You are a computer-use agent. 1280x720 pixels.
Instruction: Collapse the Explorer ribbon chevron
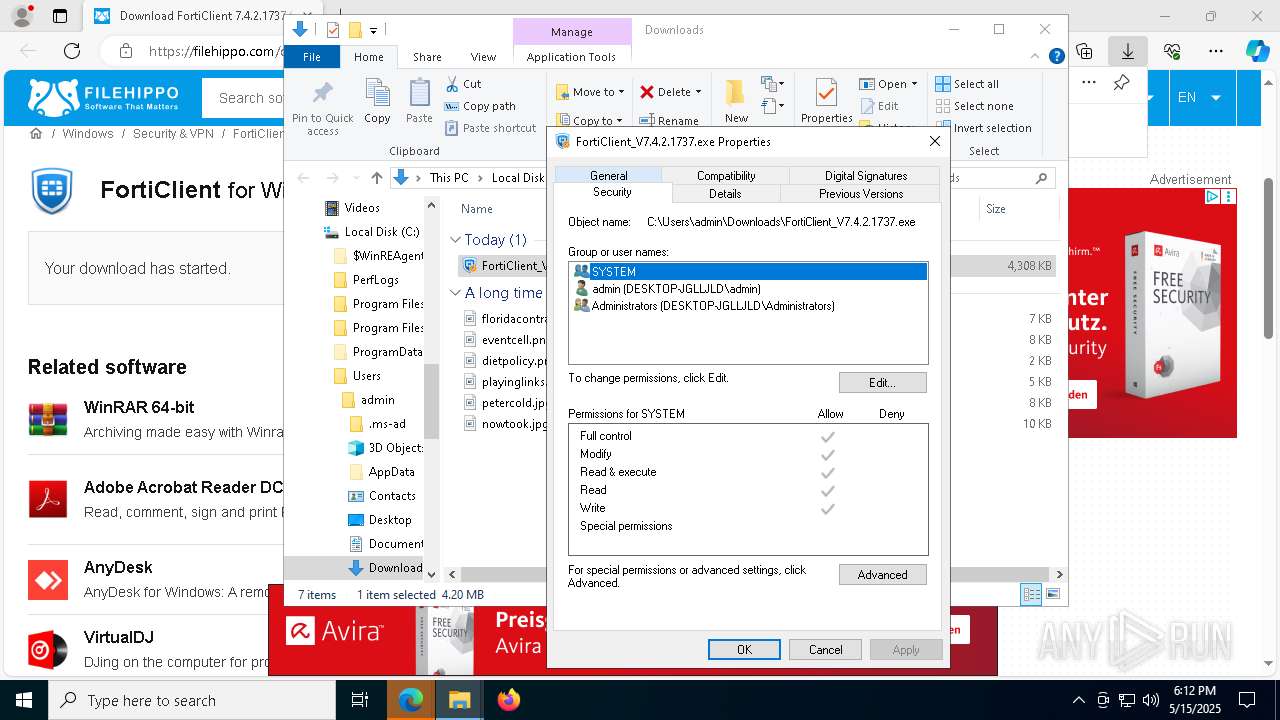tap(1037, 57)
